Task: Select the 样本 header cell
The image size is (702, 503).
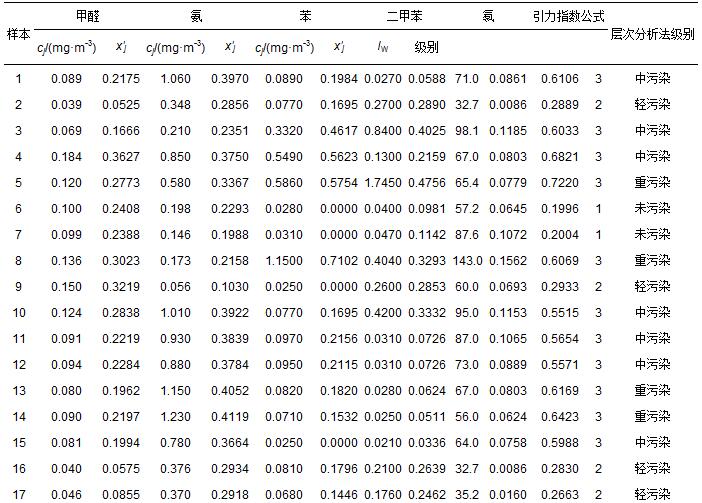Action: click(18, 33)
